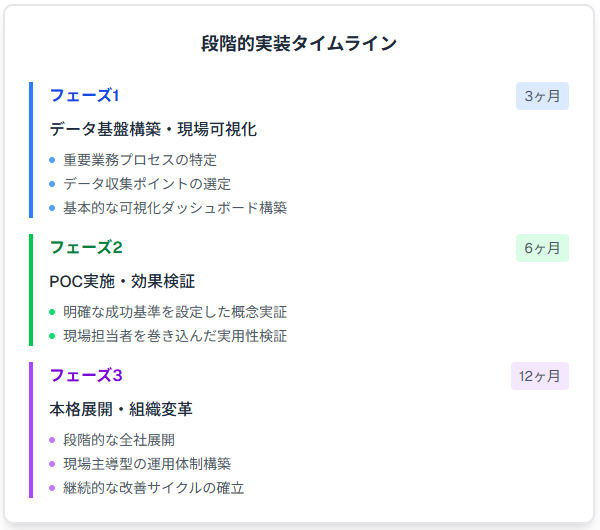
Task: Select 継続的な改善サイクルの確立 item
Action: point(154,488)
